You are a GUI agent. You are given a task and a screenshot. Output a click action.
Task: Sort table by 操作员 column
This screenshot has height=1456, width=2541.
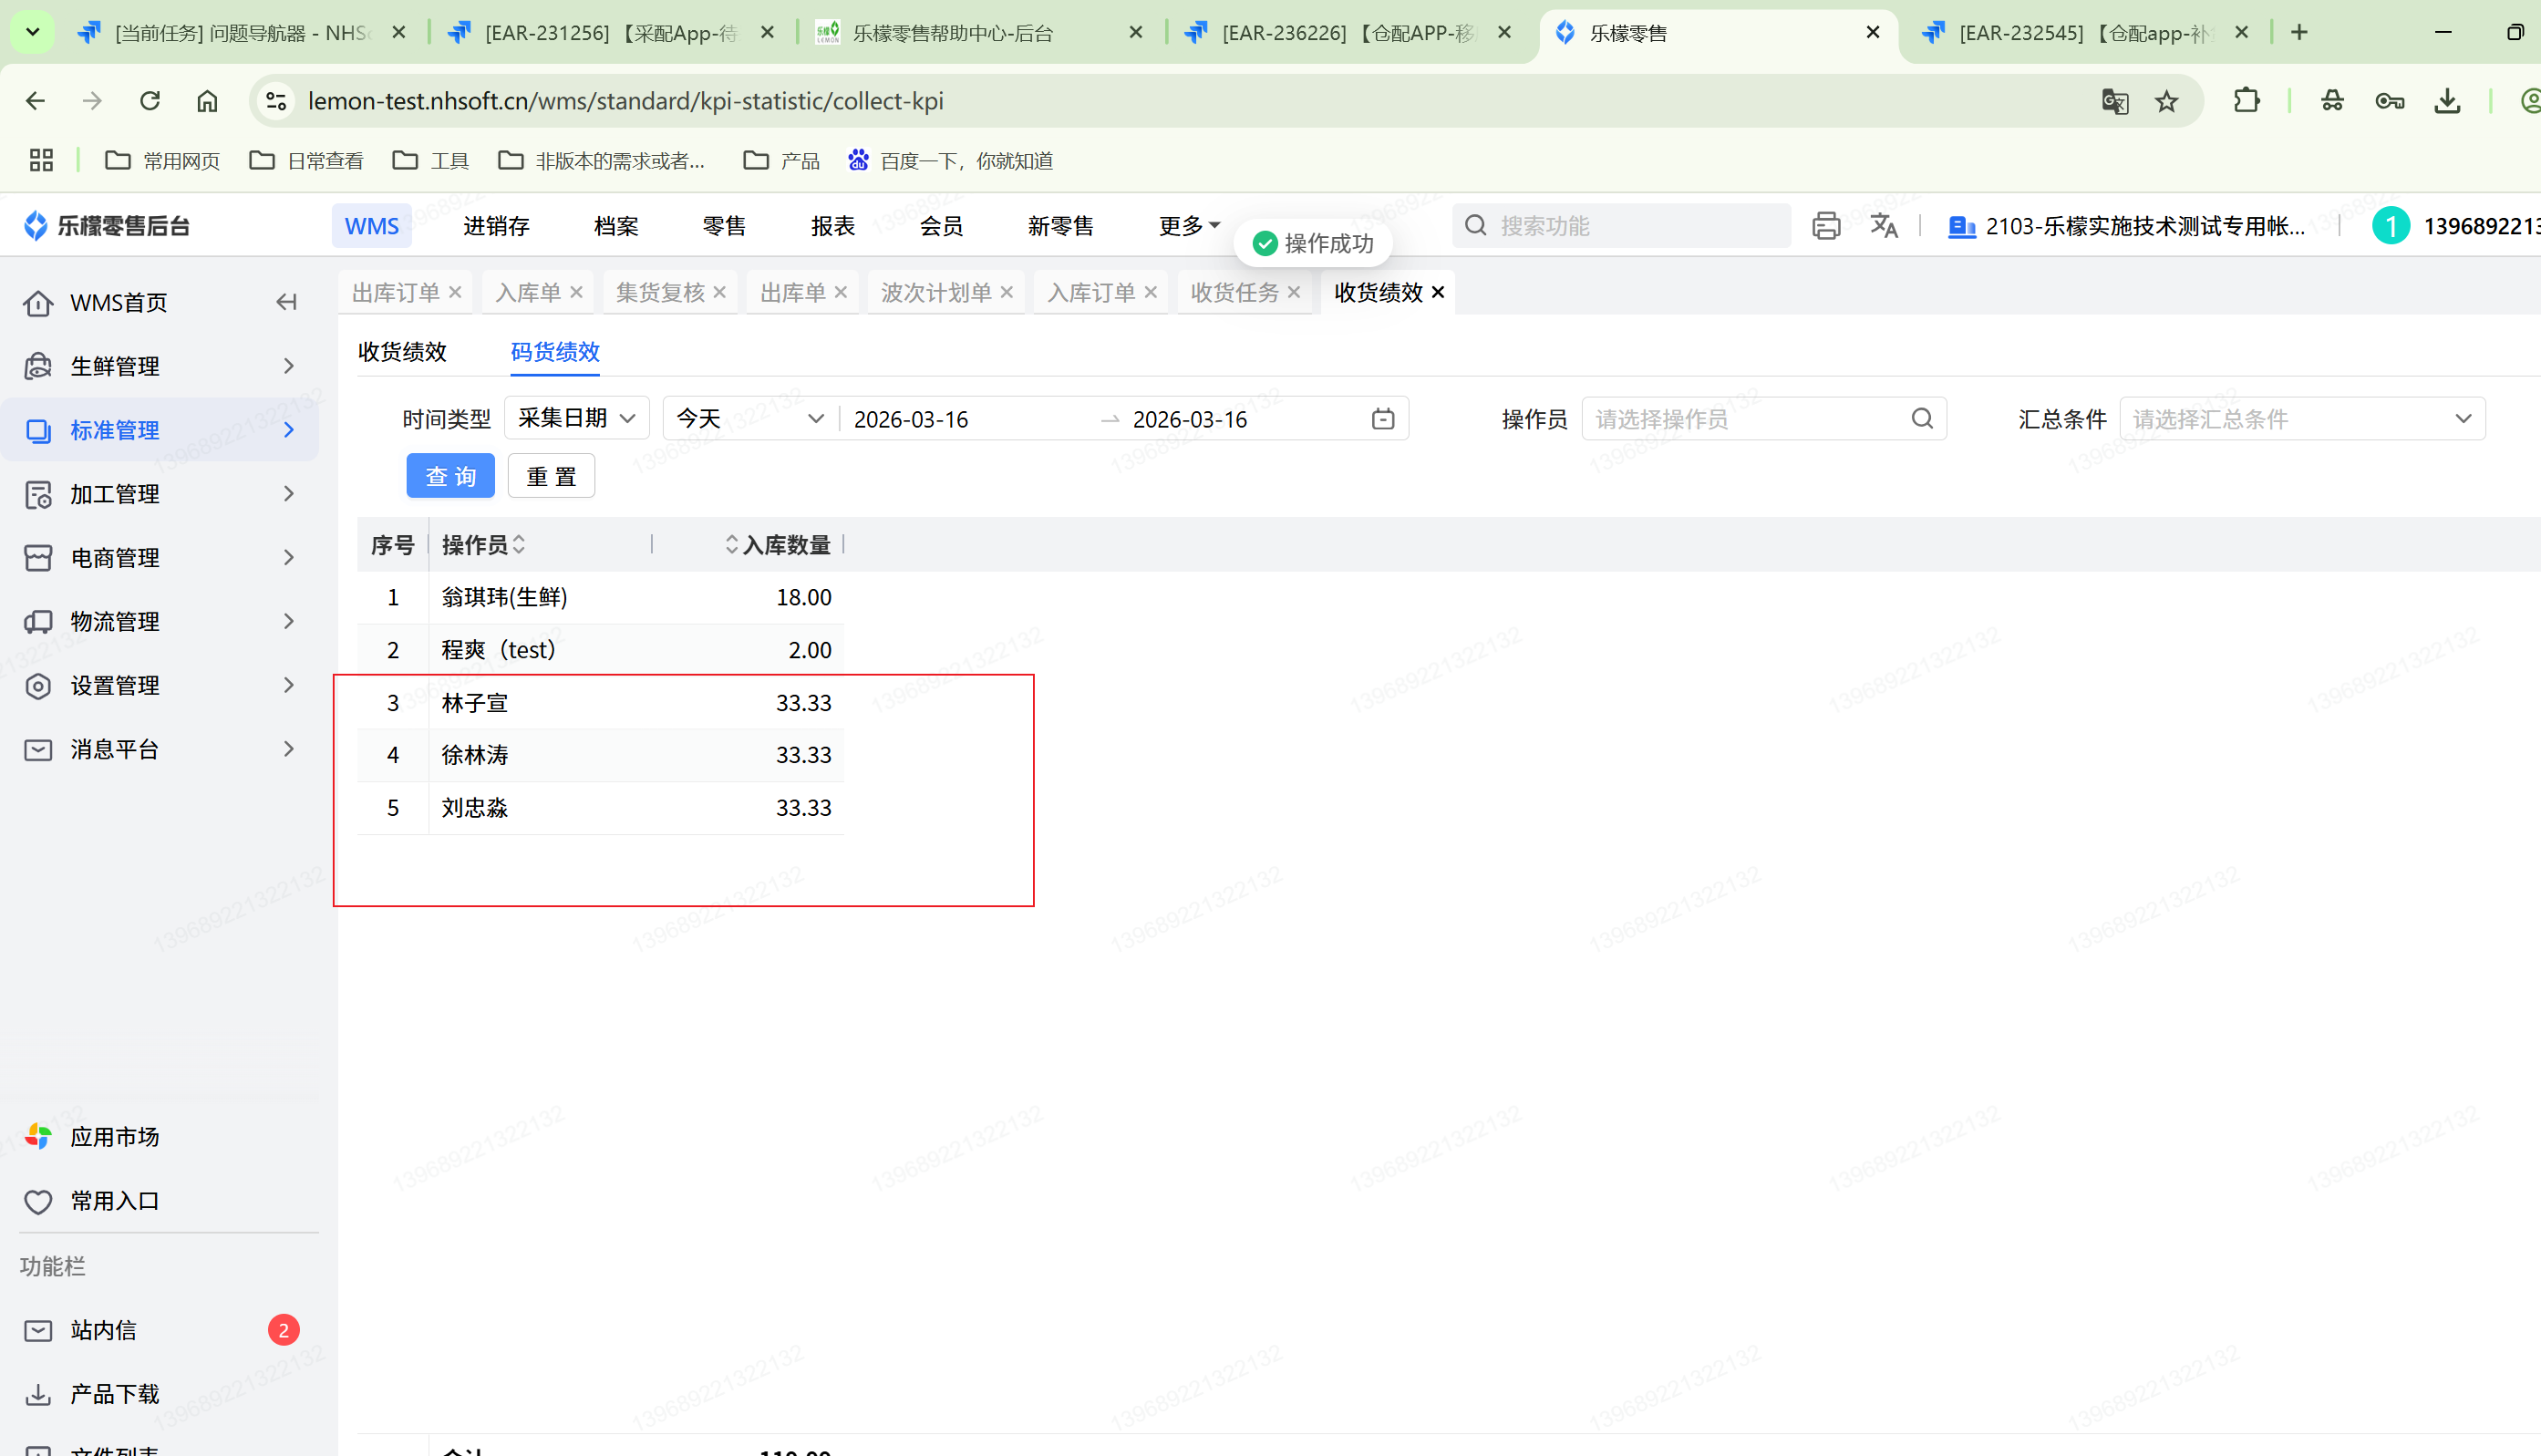click(x=519, y=545)
